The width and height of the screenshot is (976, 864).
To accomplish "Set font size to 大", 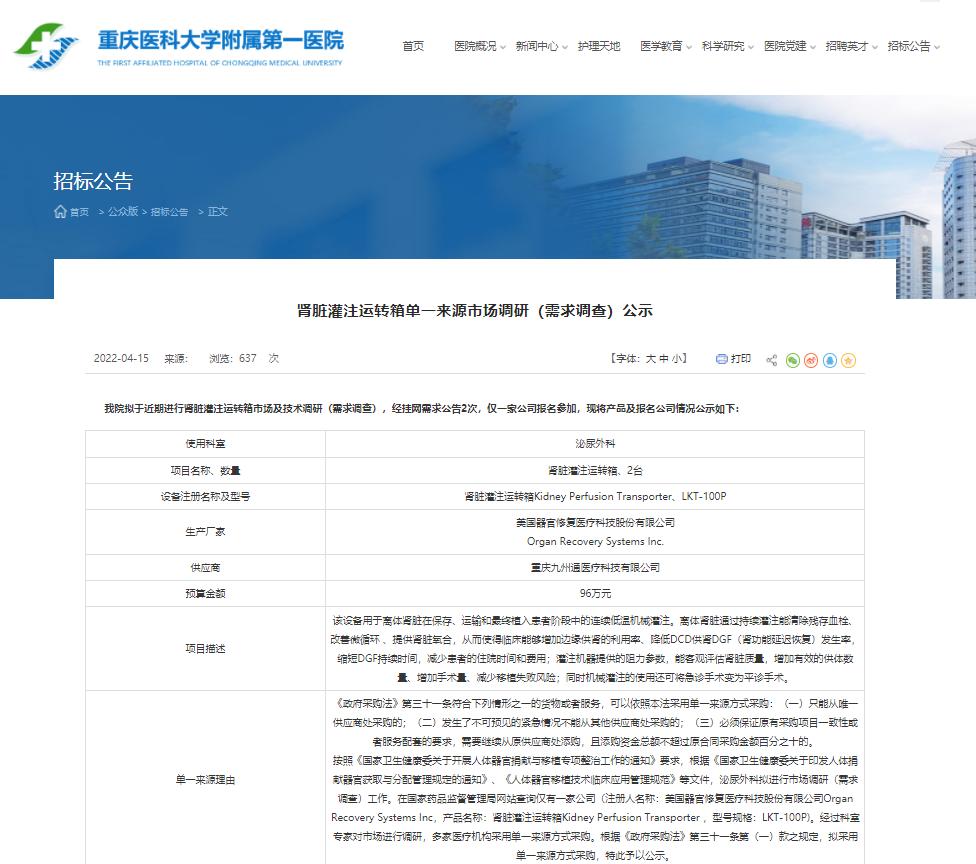I will point(650,359).
